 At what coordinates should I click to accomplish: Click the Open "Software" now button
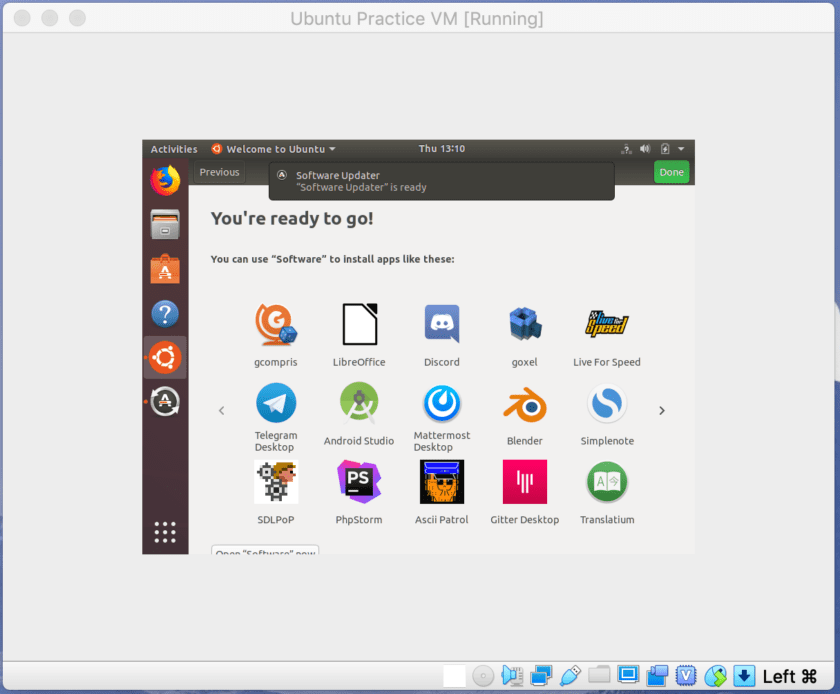[x=265, y=550]
